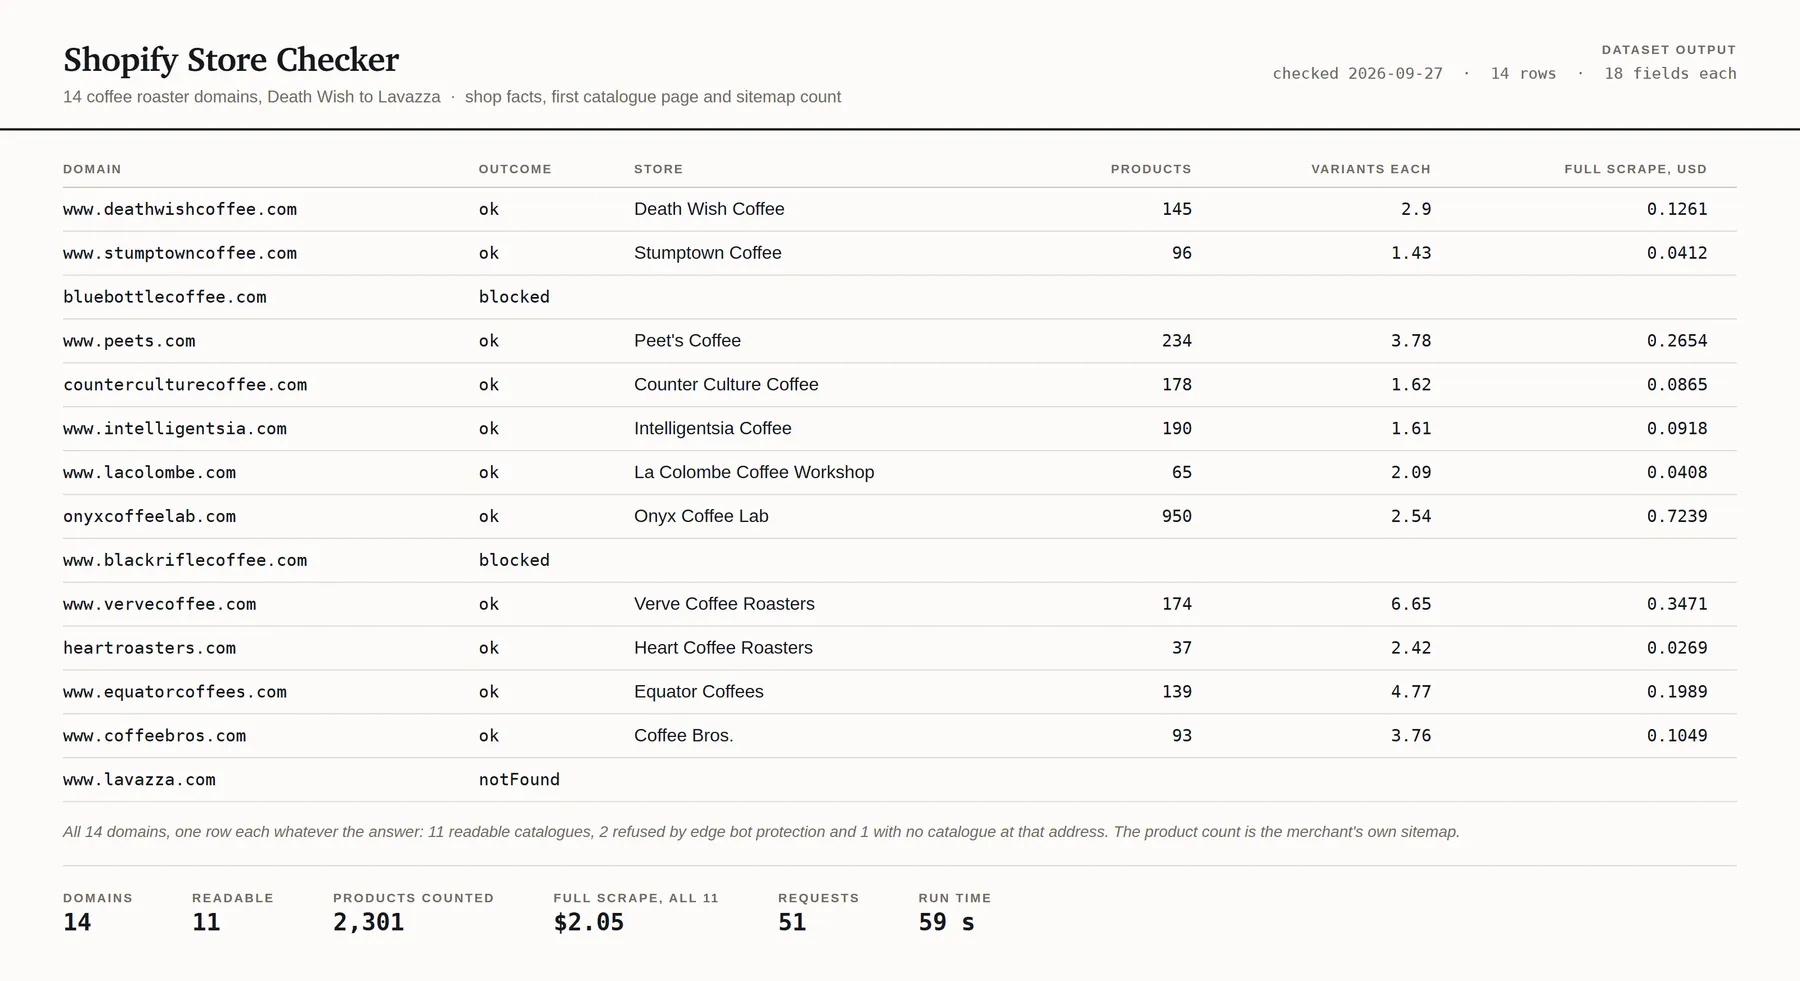Click domain onyxcoffeelab.com
Viewport: 1800px width, 981px height.
(x=150, y=517)
